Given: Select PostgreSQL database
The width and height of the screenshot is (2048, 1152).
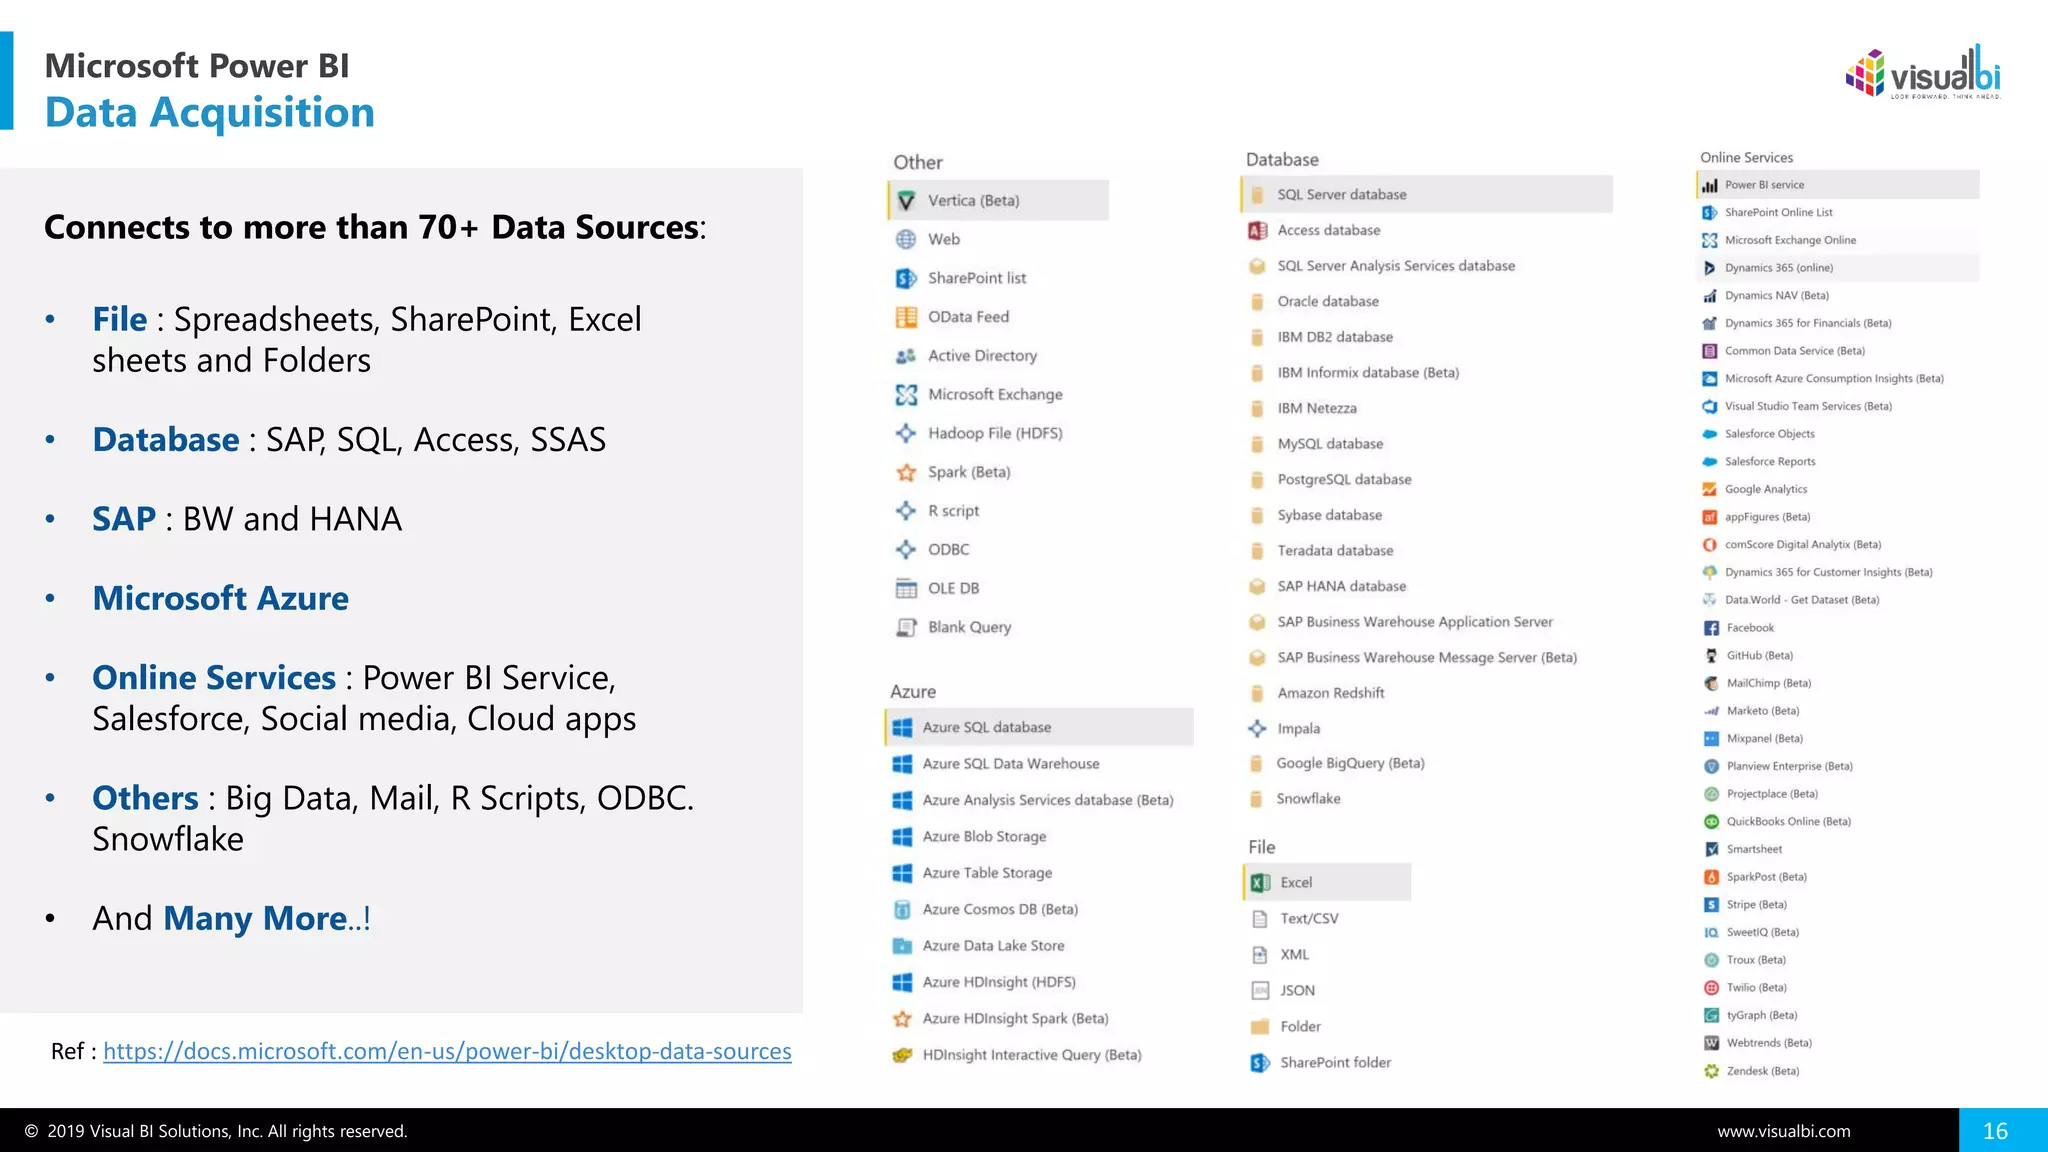Looking at the screenshot, I should [1331, 480].
